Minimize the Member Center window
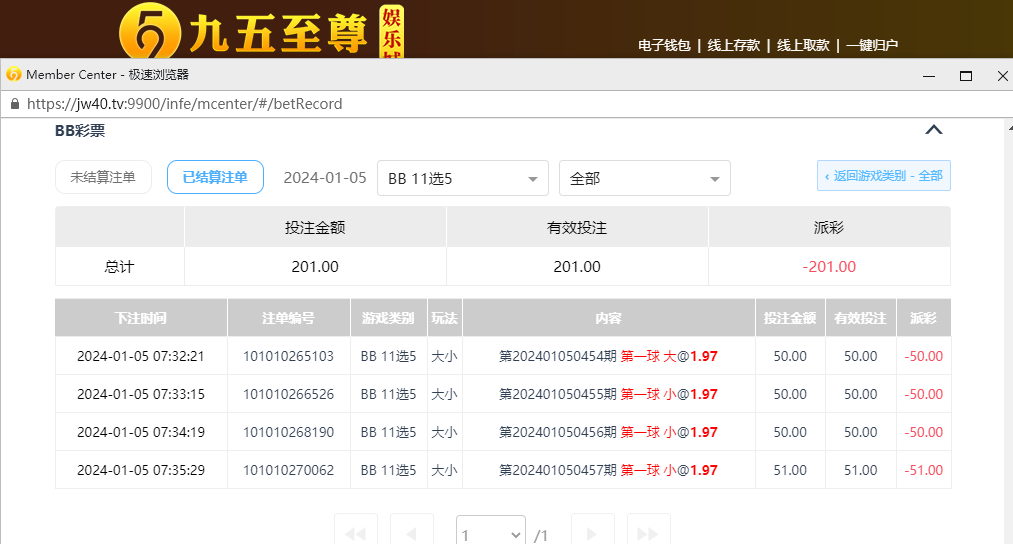1013x544 pixels. 929,76
